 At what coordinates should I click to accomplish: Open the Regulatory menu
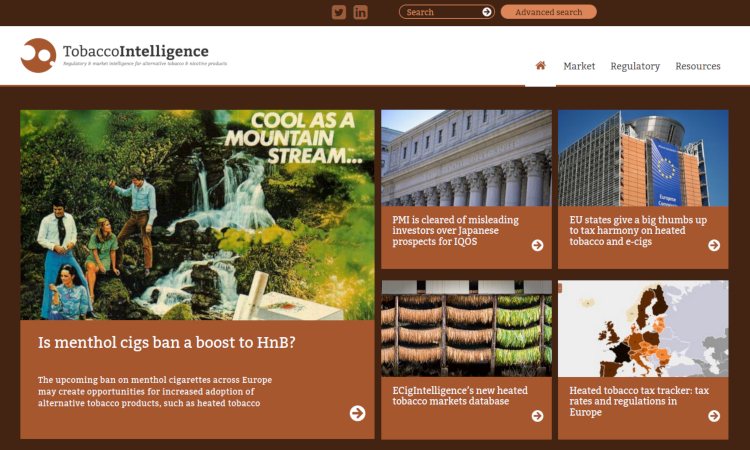[635, 66]
